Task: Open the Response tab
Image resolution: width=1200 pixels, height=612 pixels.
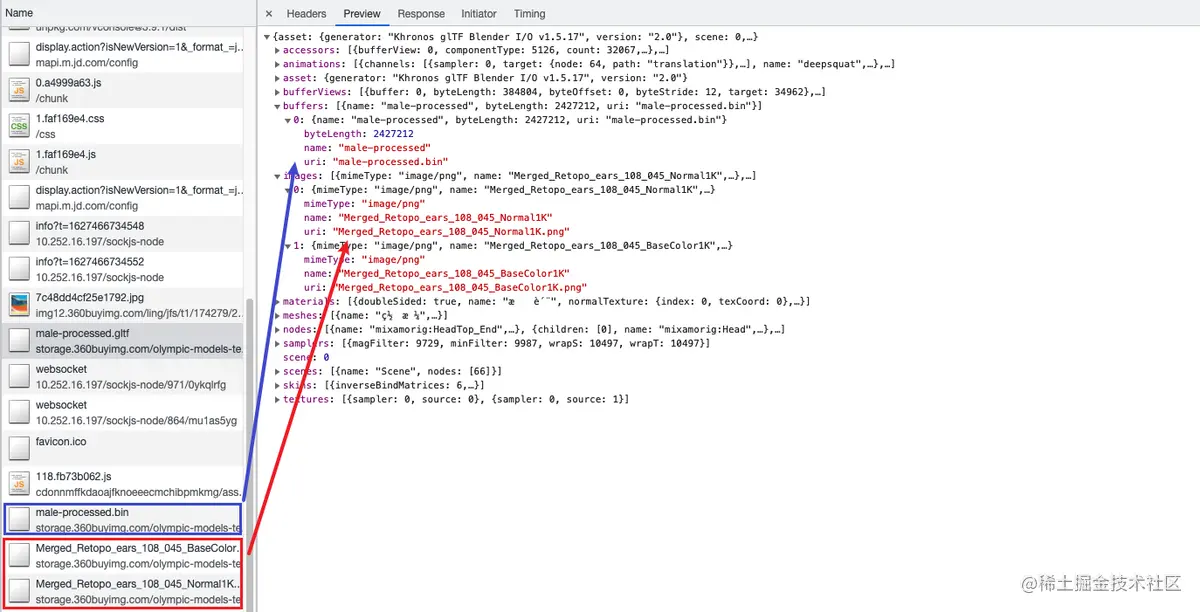Action: coord(421,14)
